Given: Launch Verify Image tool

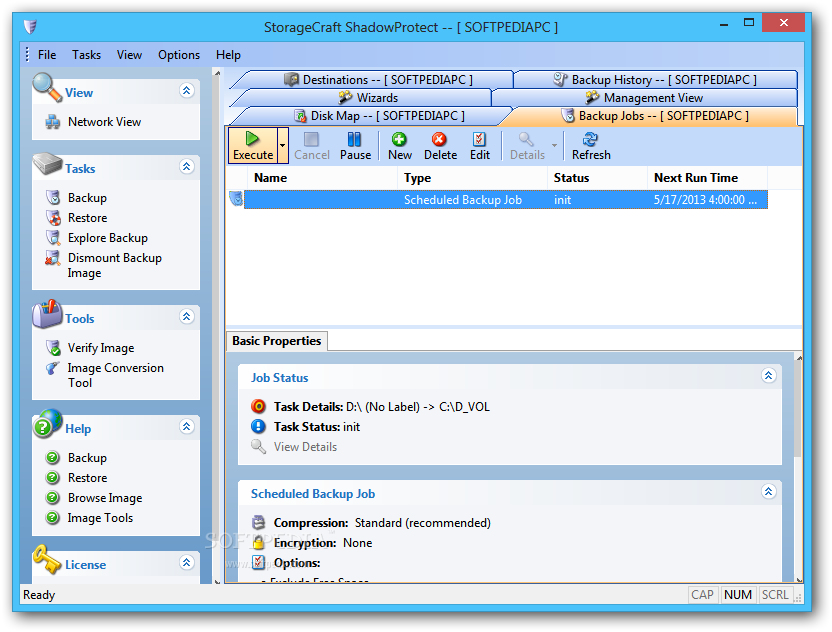Looking at the screenshot, I should (100, 348).
